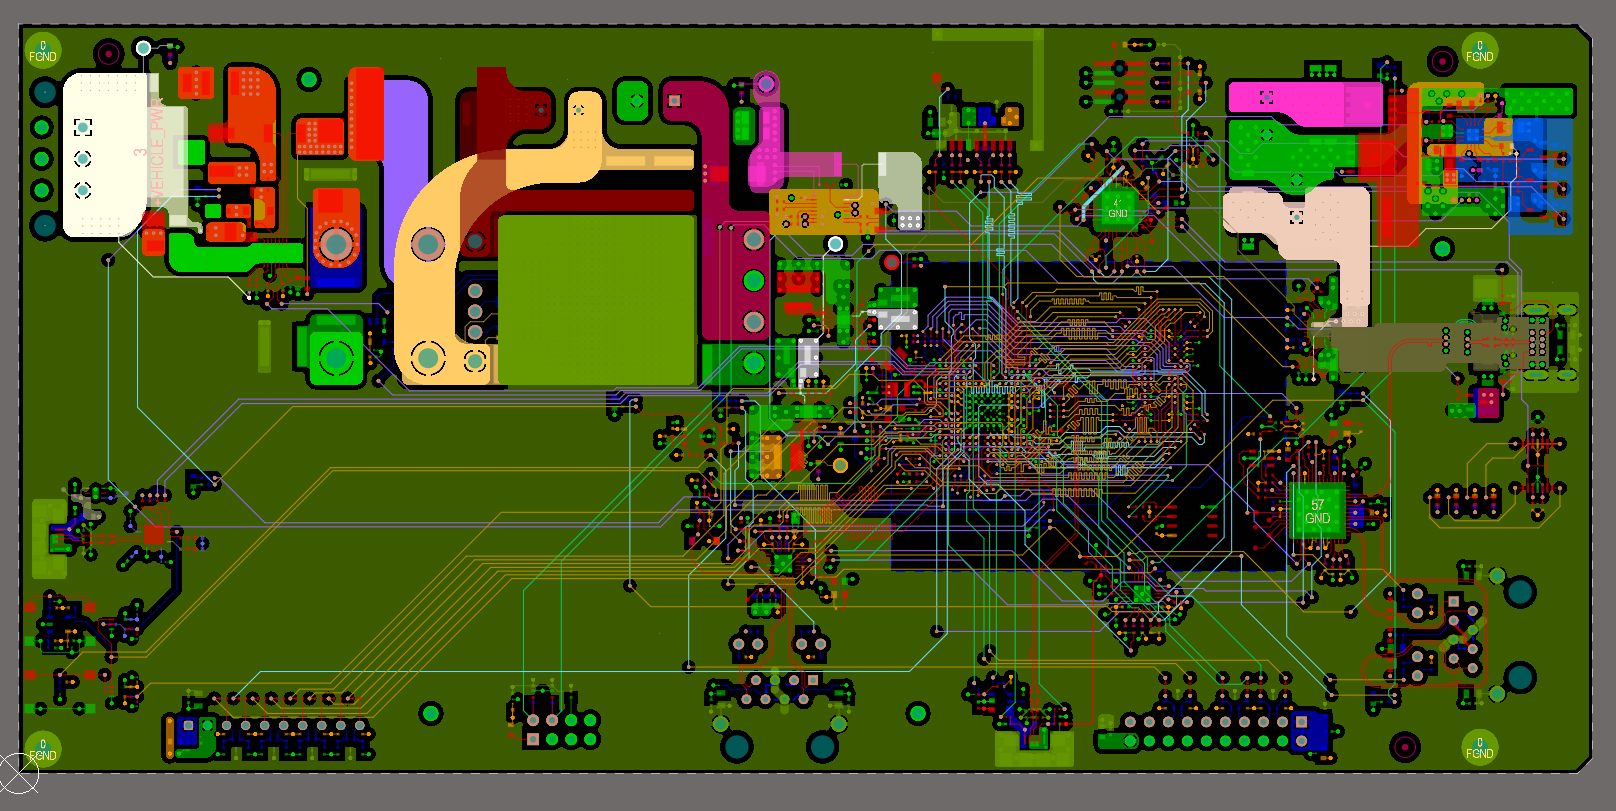Click the small red square component at left
The height and width of the screenshot is (811, 1616).
point(153,535)
